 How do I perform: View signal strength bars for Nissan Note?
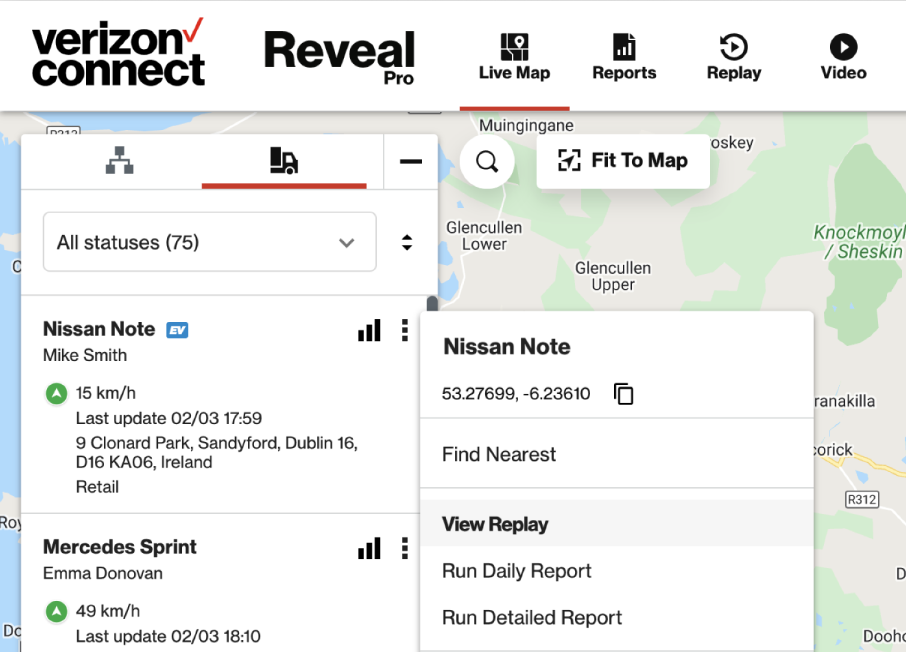[369, 330]
